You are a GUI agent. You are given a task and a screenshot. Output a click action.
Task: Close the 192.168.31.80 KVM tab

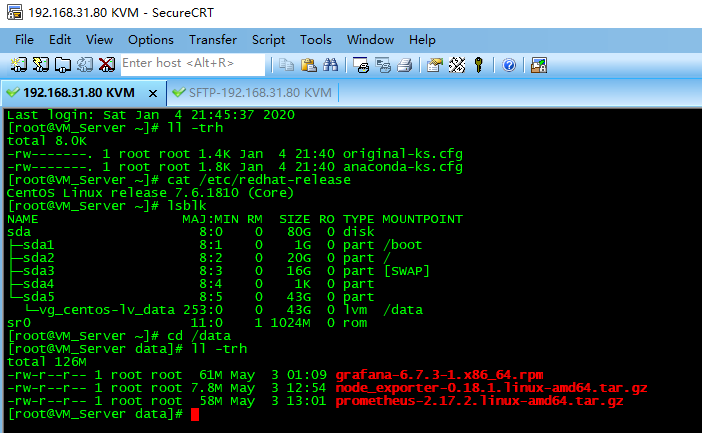coord(153,94)
